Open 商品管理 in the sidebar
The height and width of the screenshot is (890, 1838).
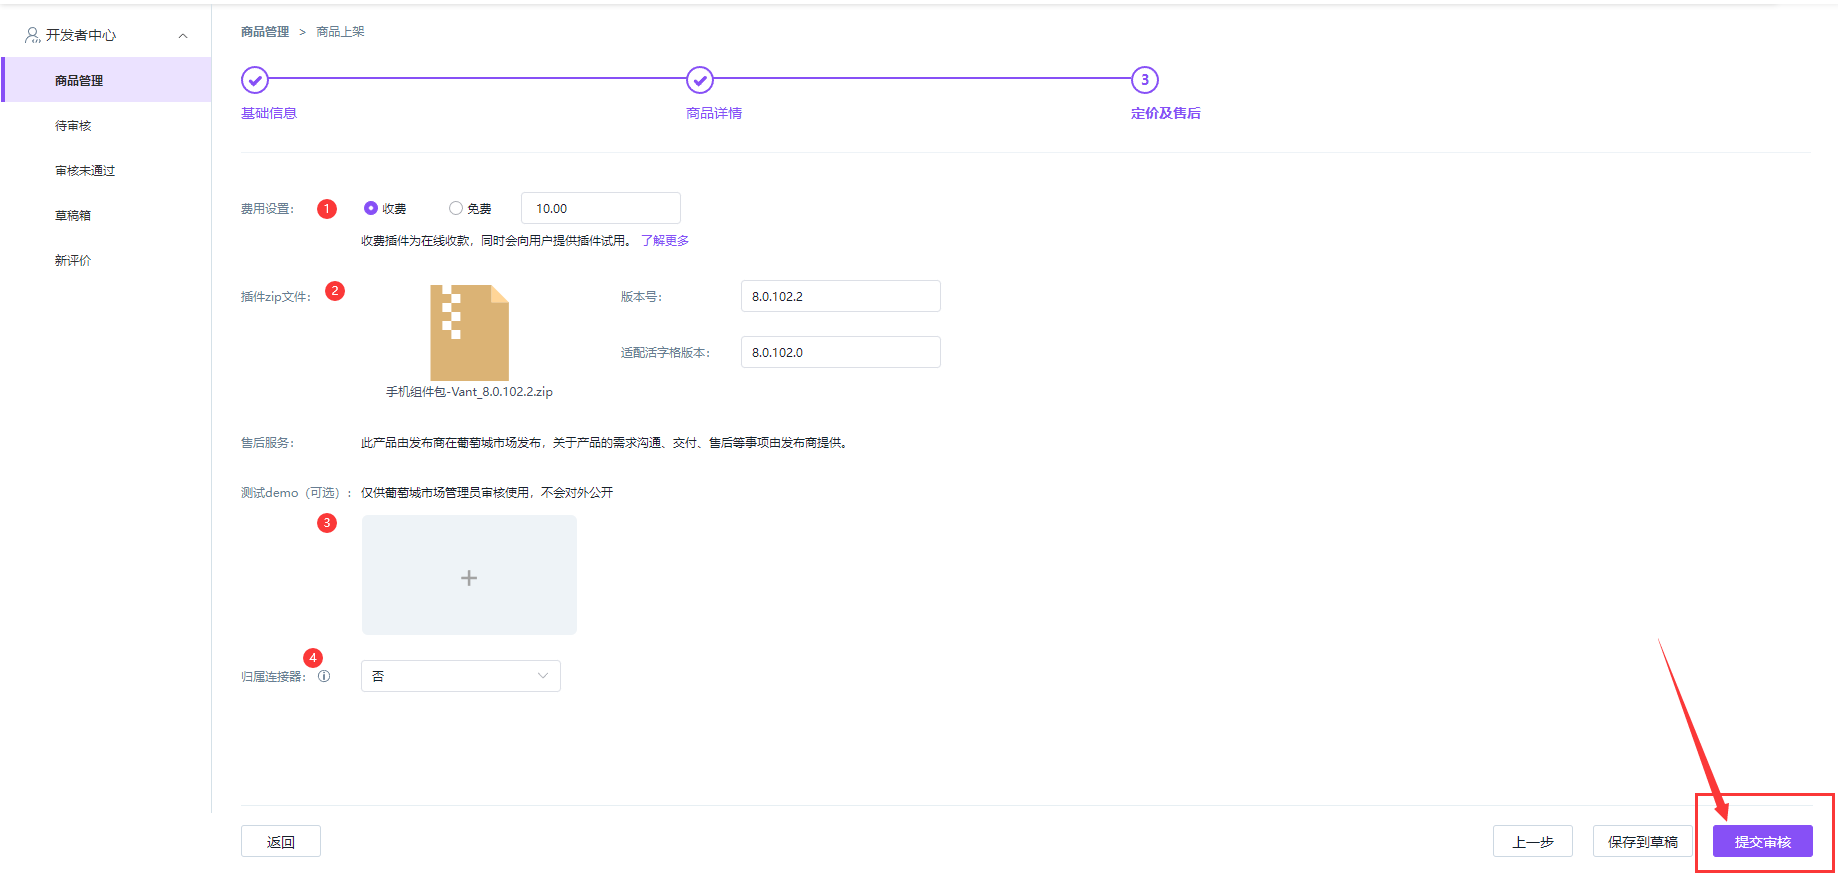(x=106, y=80)
